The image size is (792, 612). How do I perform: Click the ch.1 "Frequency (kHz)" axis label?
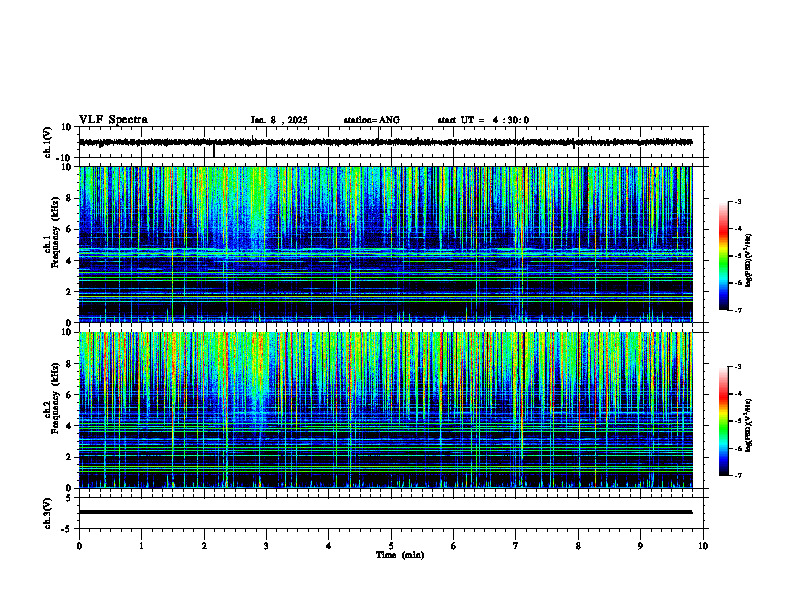pyautogui.click(x=55, y=232)
